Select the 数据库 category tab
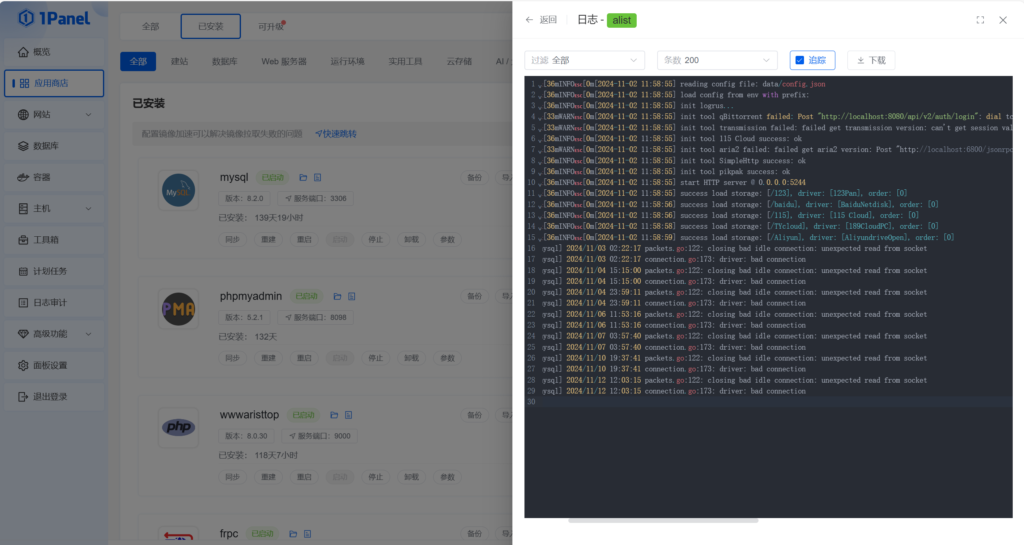The height and width of the screenshot is (545, 1024). pyautogui.click(x=225, y=61)
